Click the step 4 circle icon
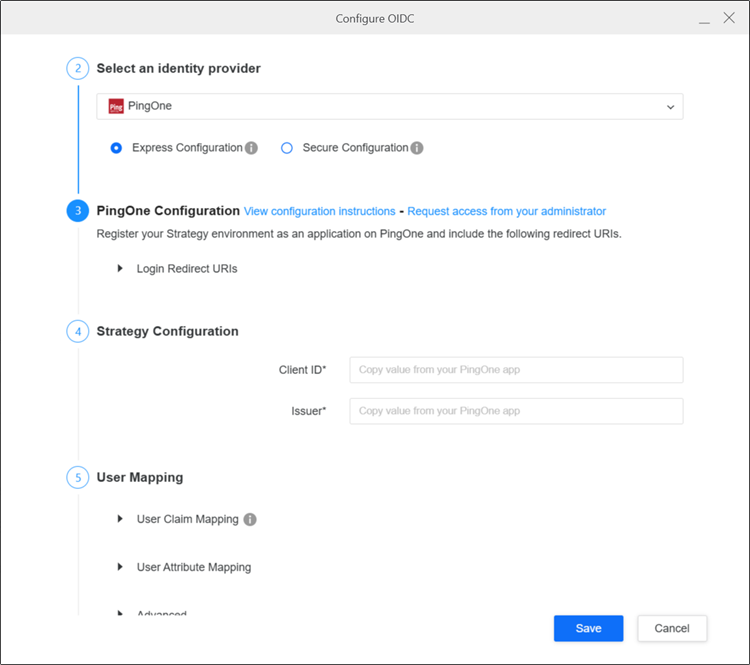The image size is (750, 665). (x=78, y=331)
